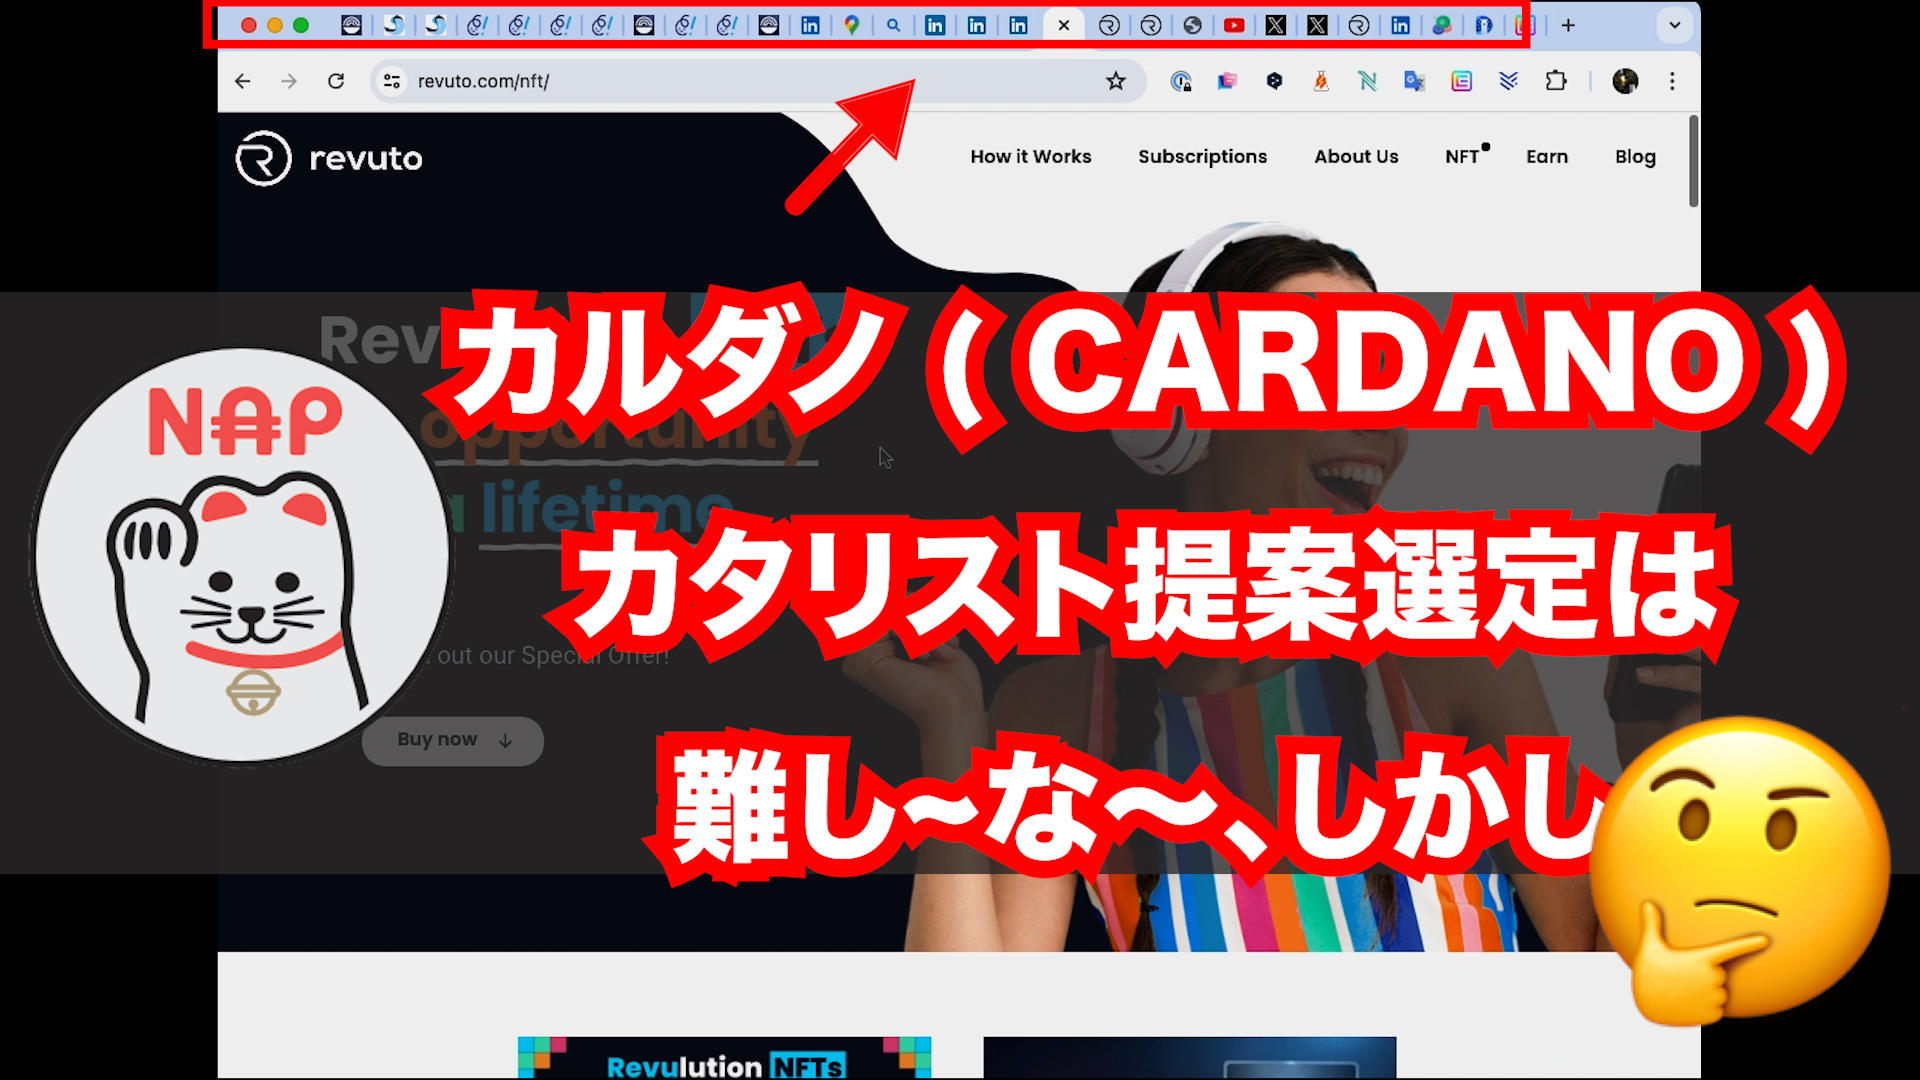
Task: Click the Google Translate extension icon
Action: pos(1414,81)
